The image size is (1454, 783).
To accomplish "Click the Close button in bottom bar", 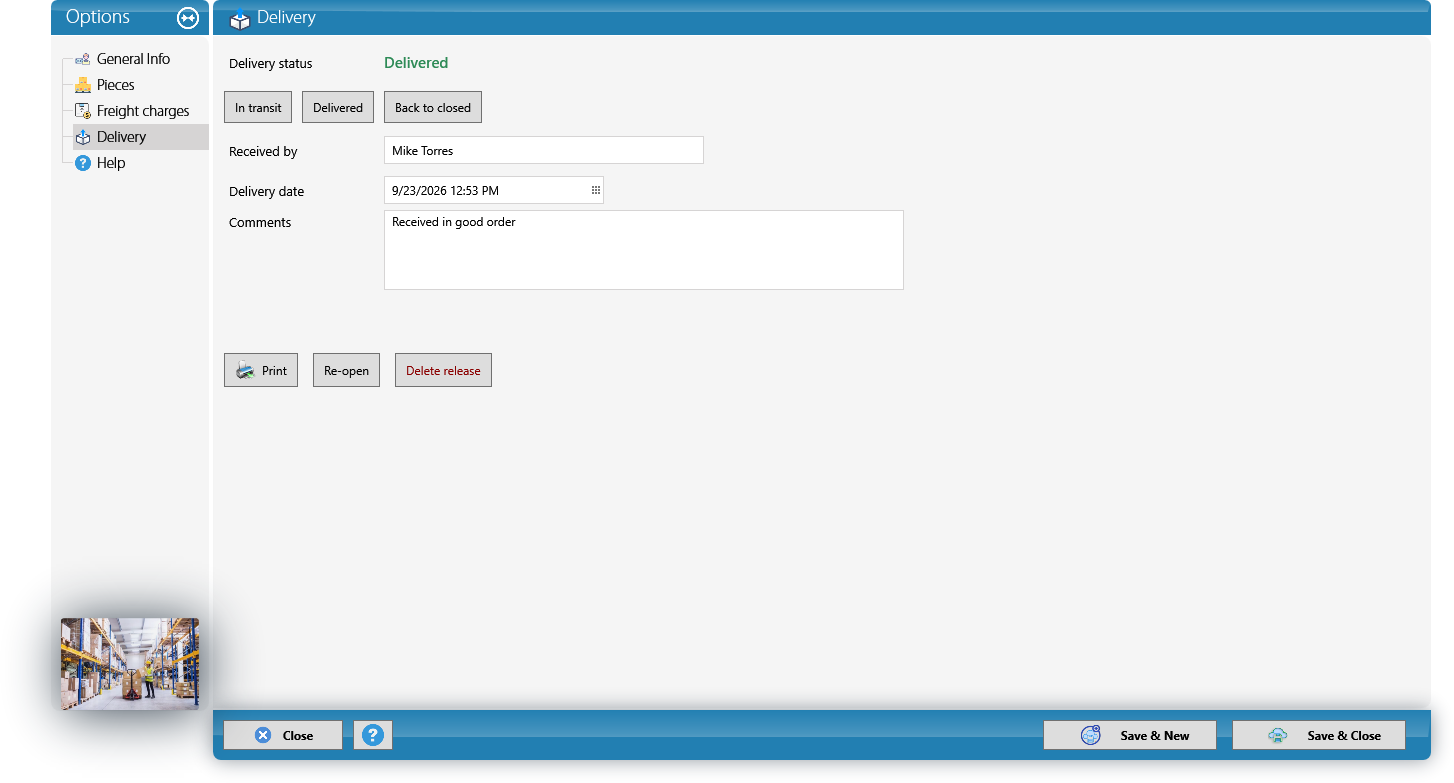I will [283, 735].
